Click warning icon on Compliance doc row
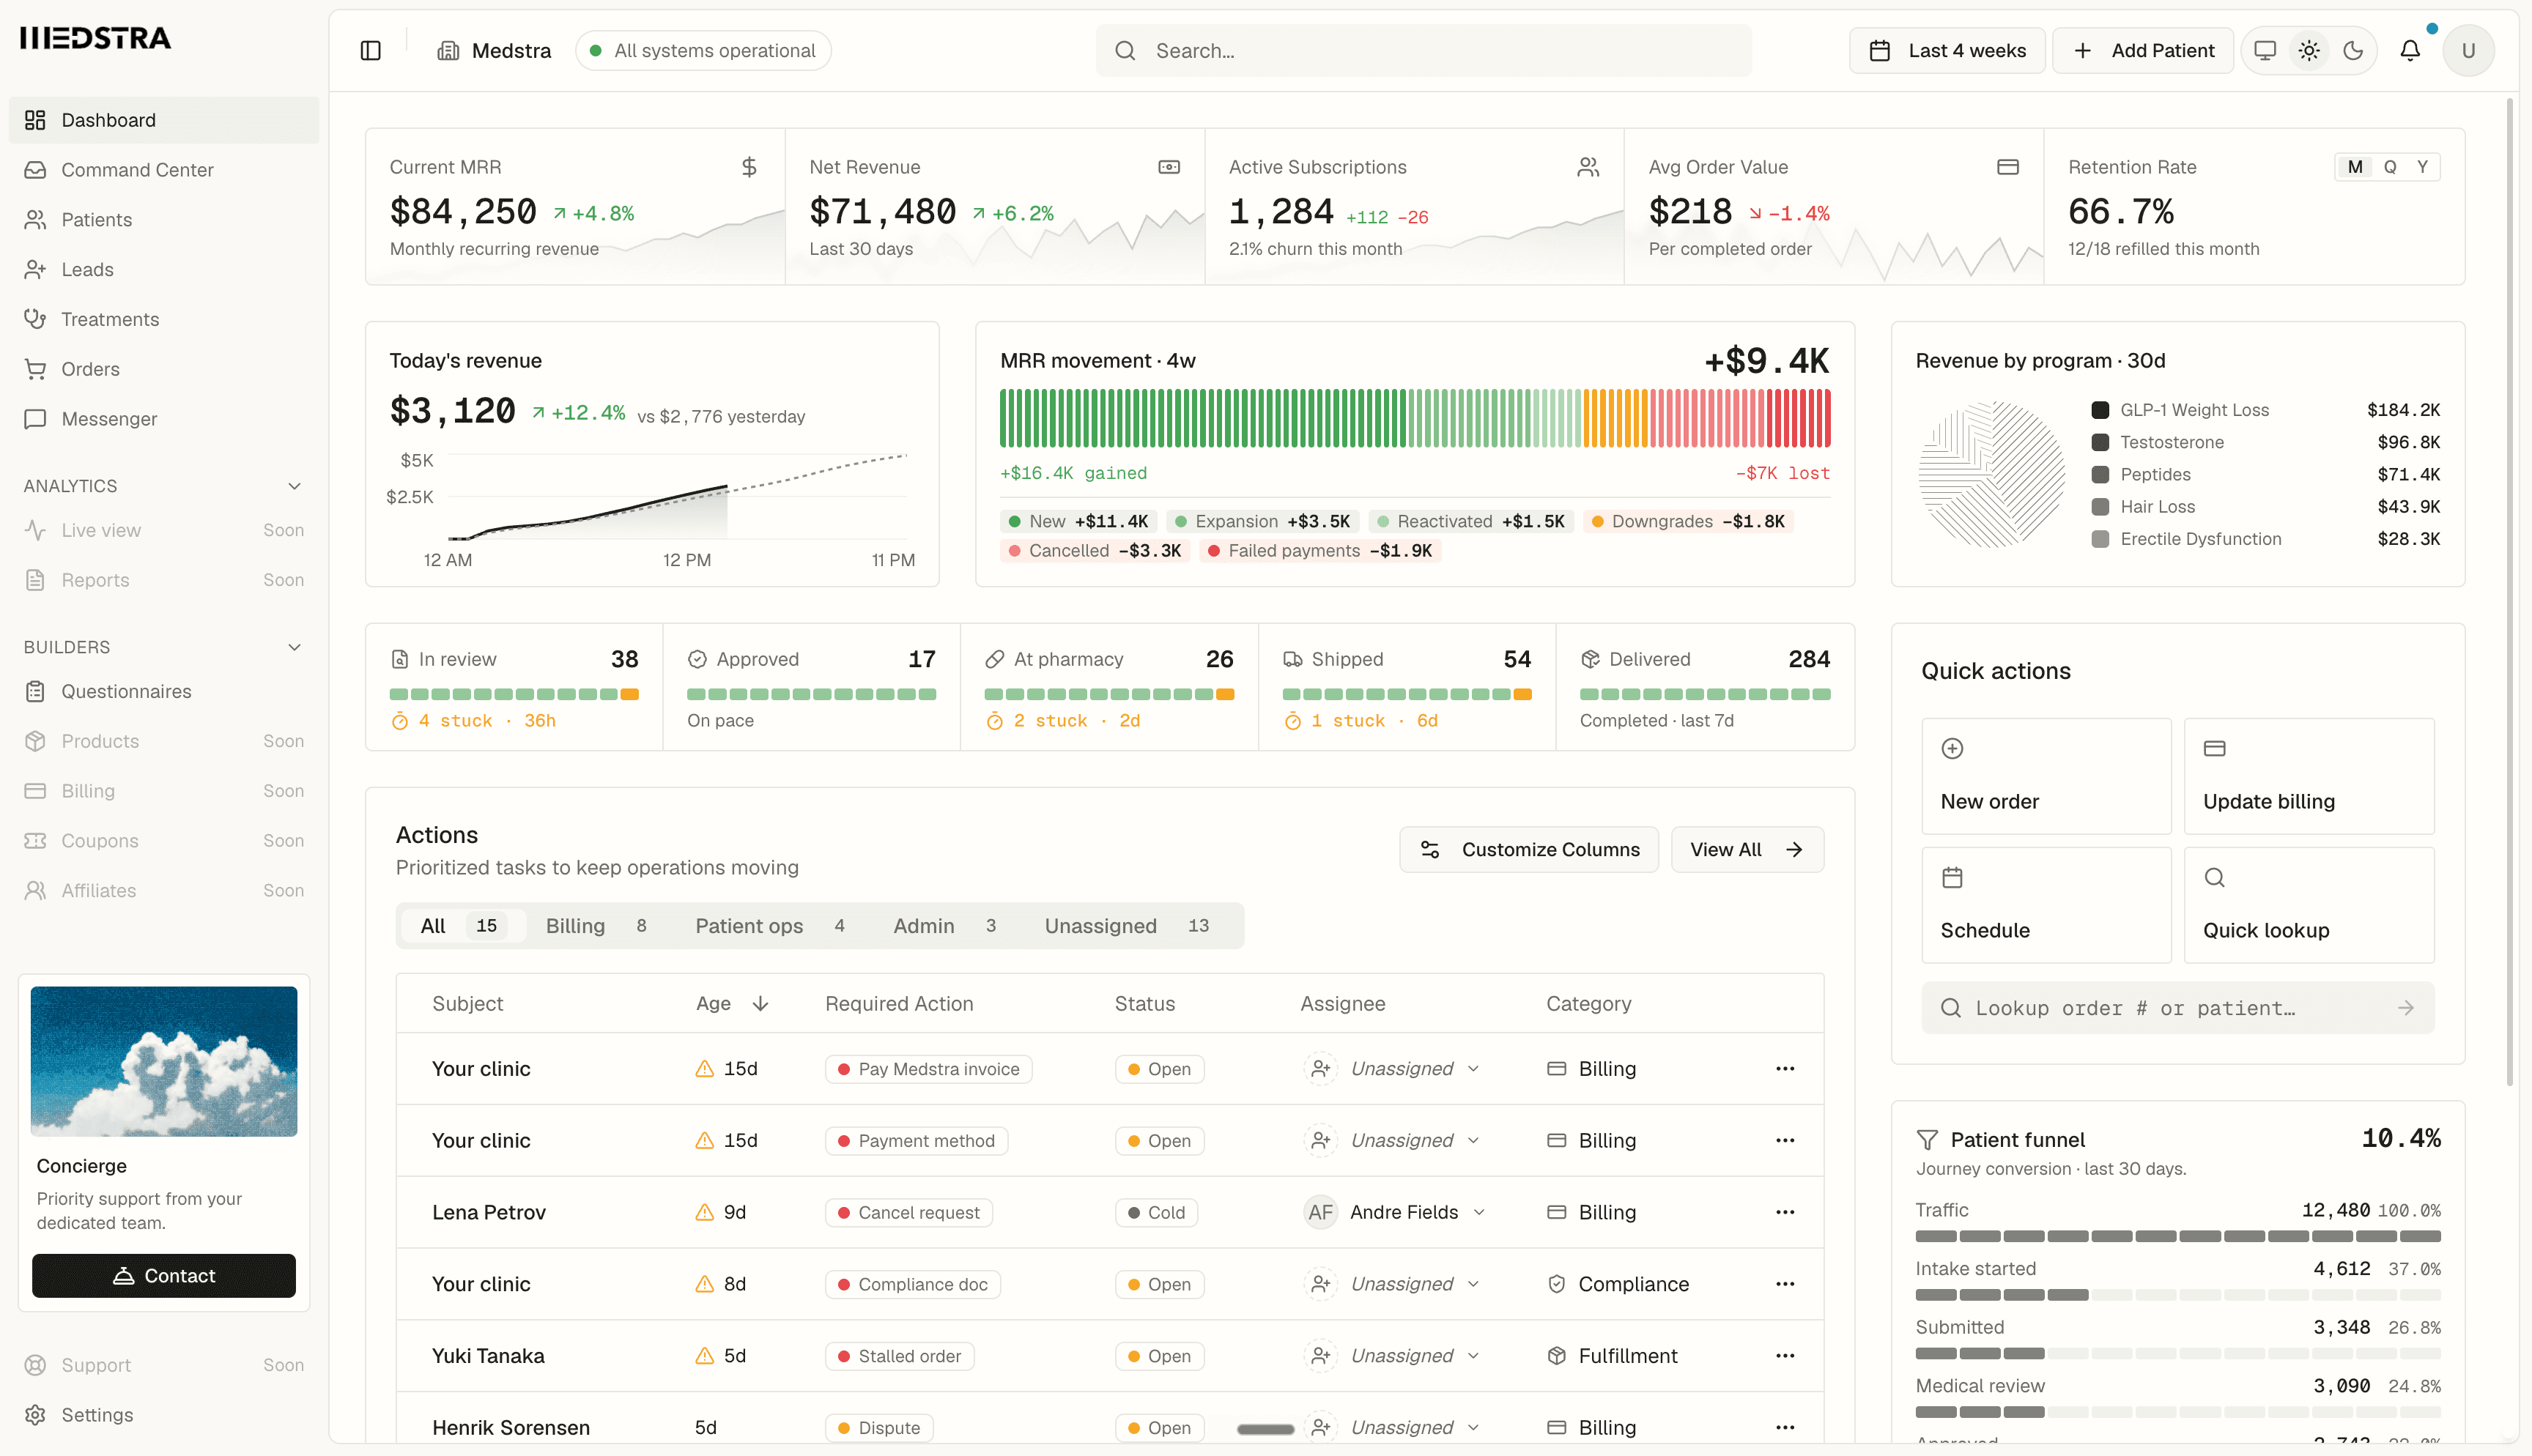This screenshot has height=1456, width=2532. tap(705, 1284)
